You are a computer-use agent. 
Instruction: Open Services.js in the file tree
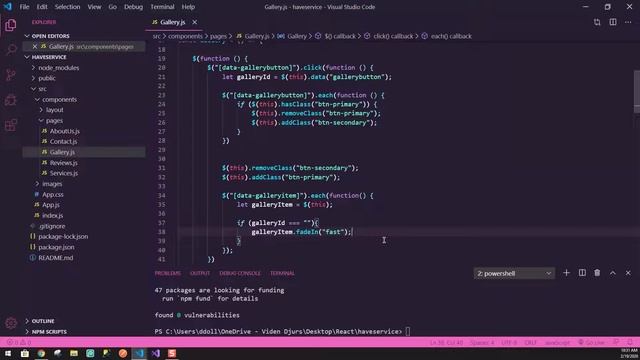pyautogui.click(x=64, y=173)
